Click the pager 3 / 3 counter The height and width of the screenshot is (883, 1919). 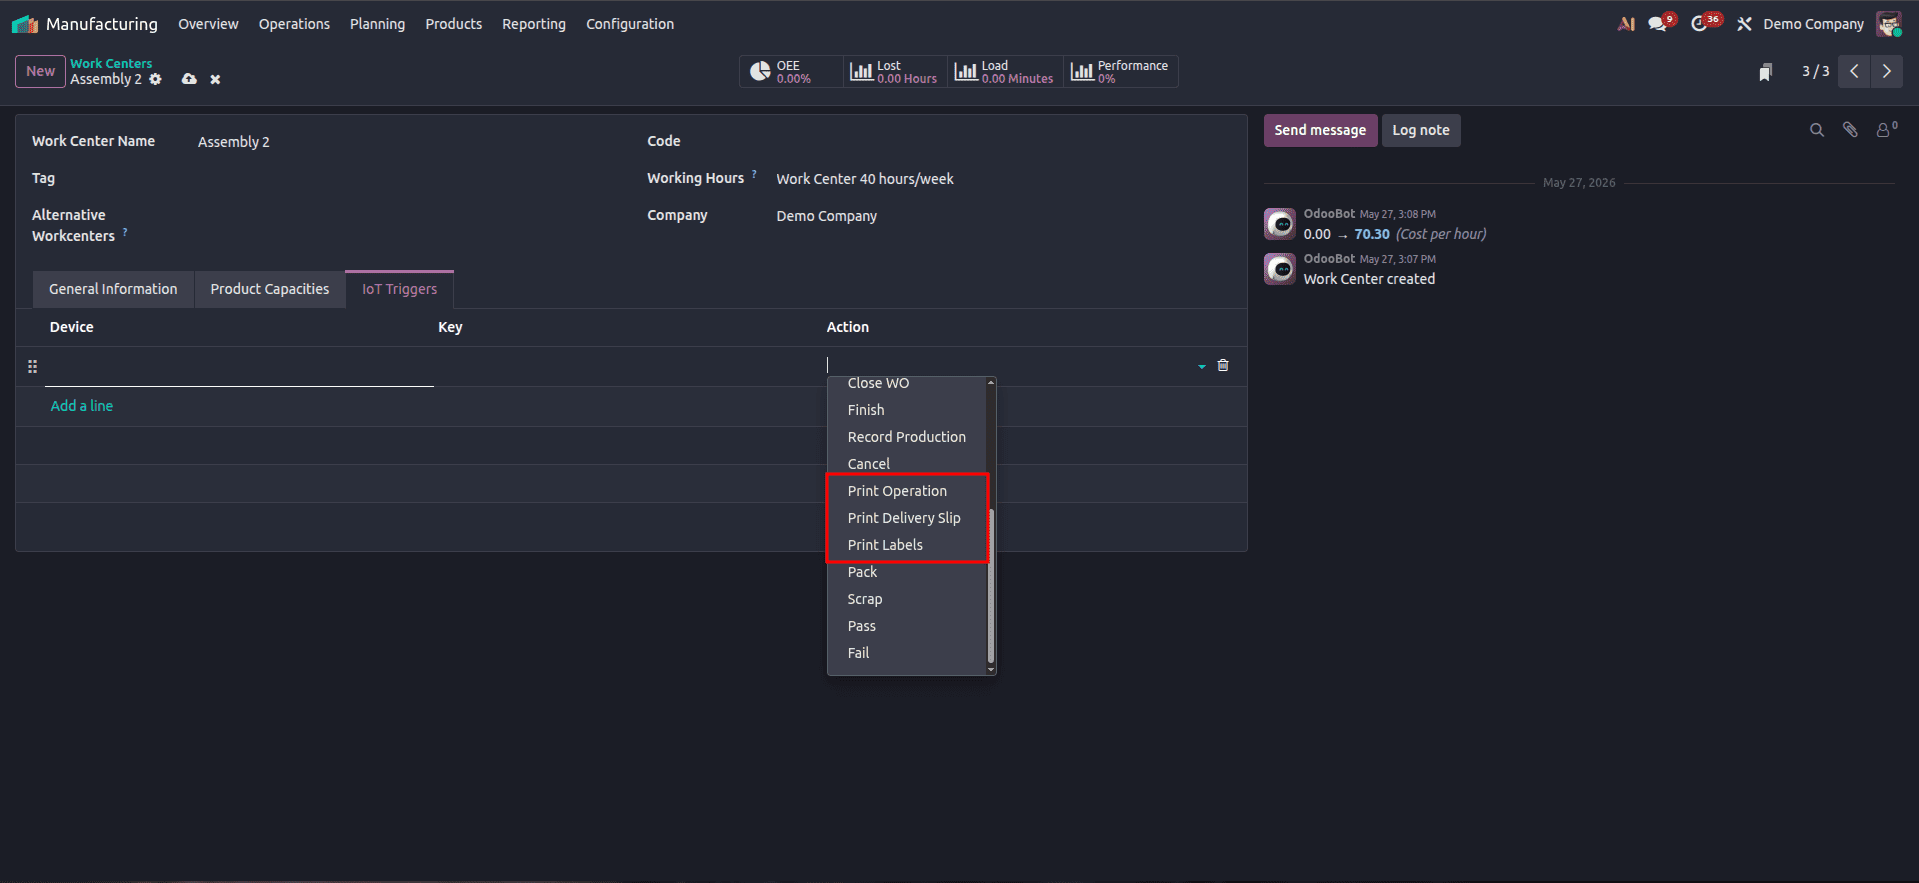point(1815,72)
